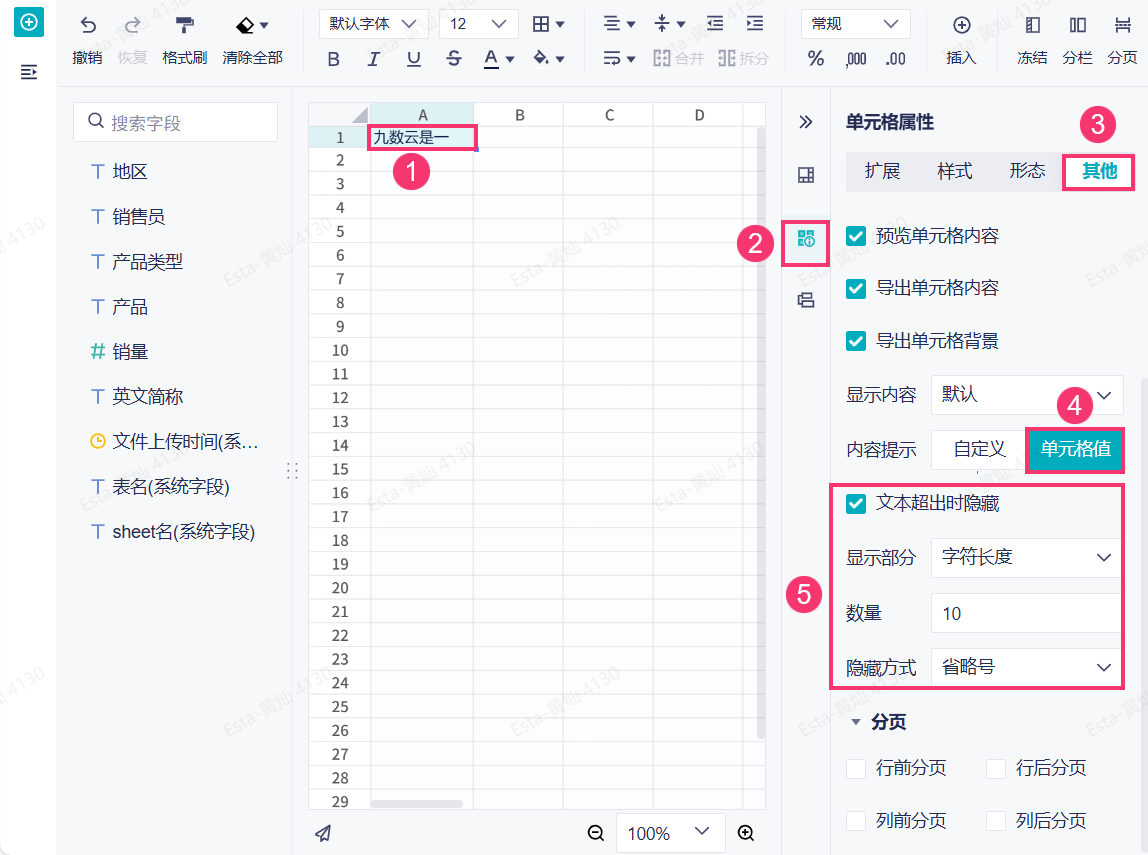Uncheck 导出单元格内容 checkbox
Screen dimensions: 1148x855
click(856, 288)
